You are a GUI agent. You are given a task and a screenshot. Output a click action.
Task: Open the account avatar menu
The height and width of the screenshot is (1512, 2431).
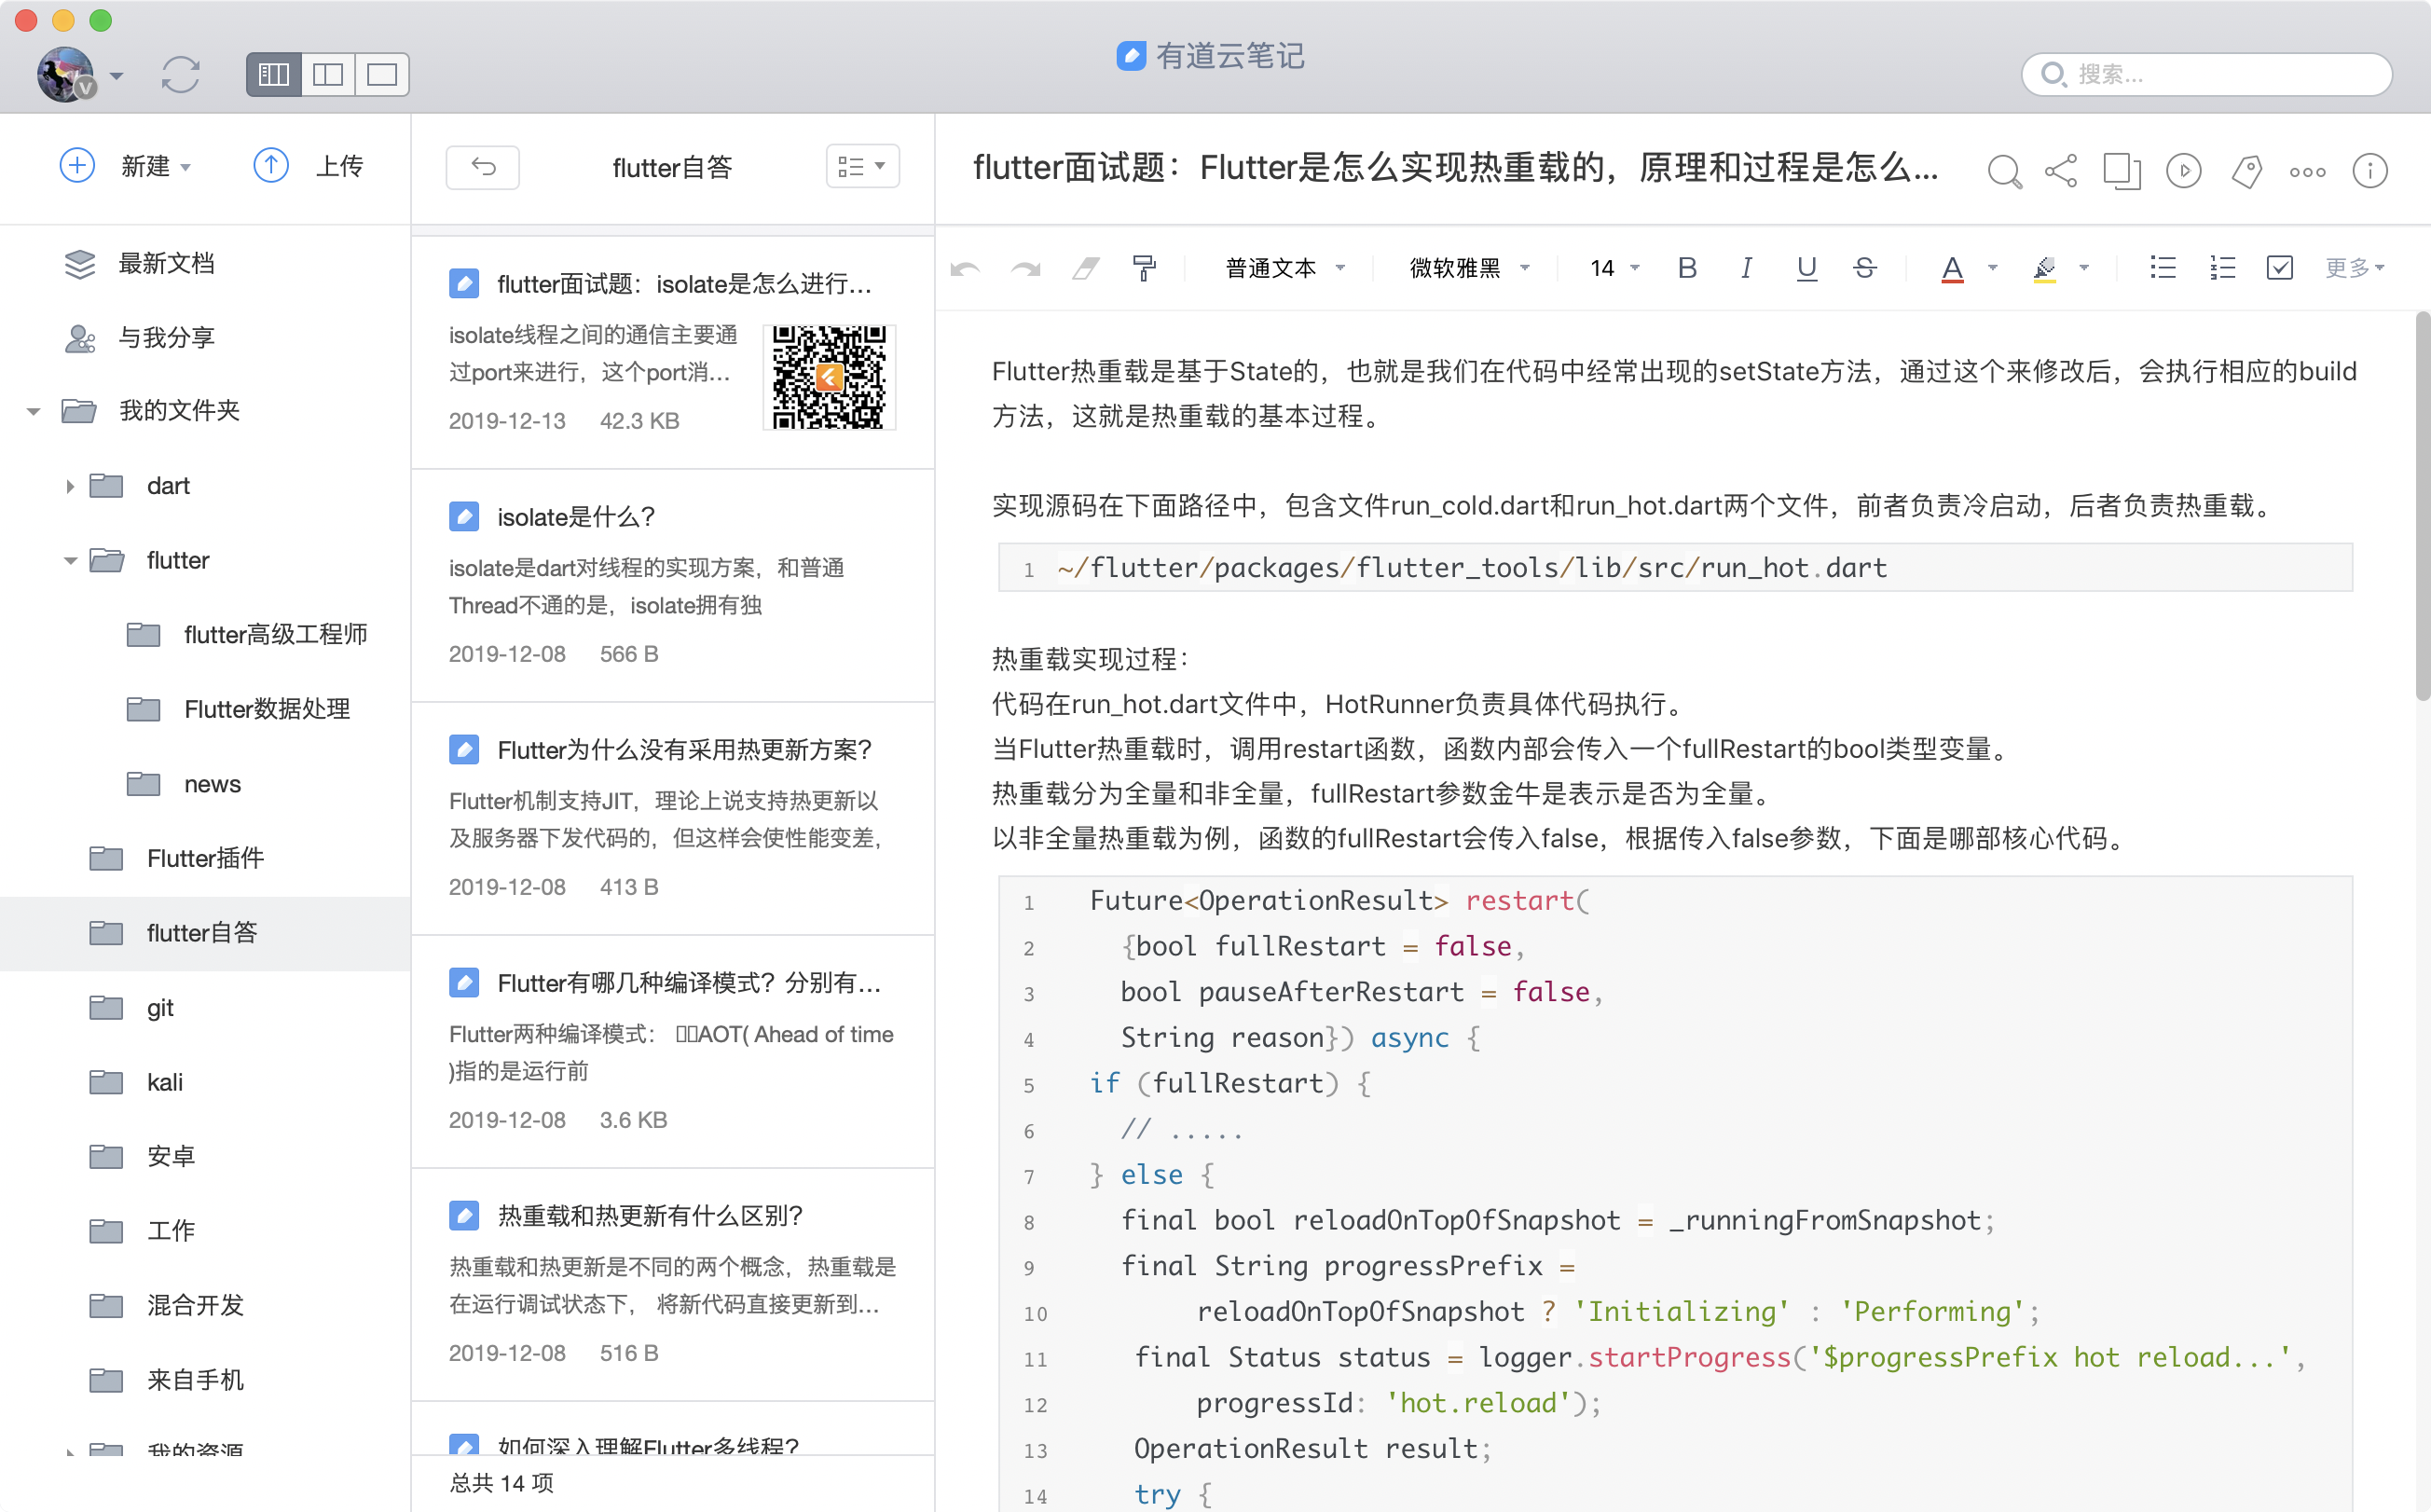(66, 75)
